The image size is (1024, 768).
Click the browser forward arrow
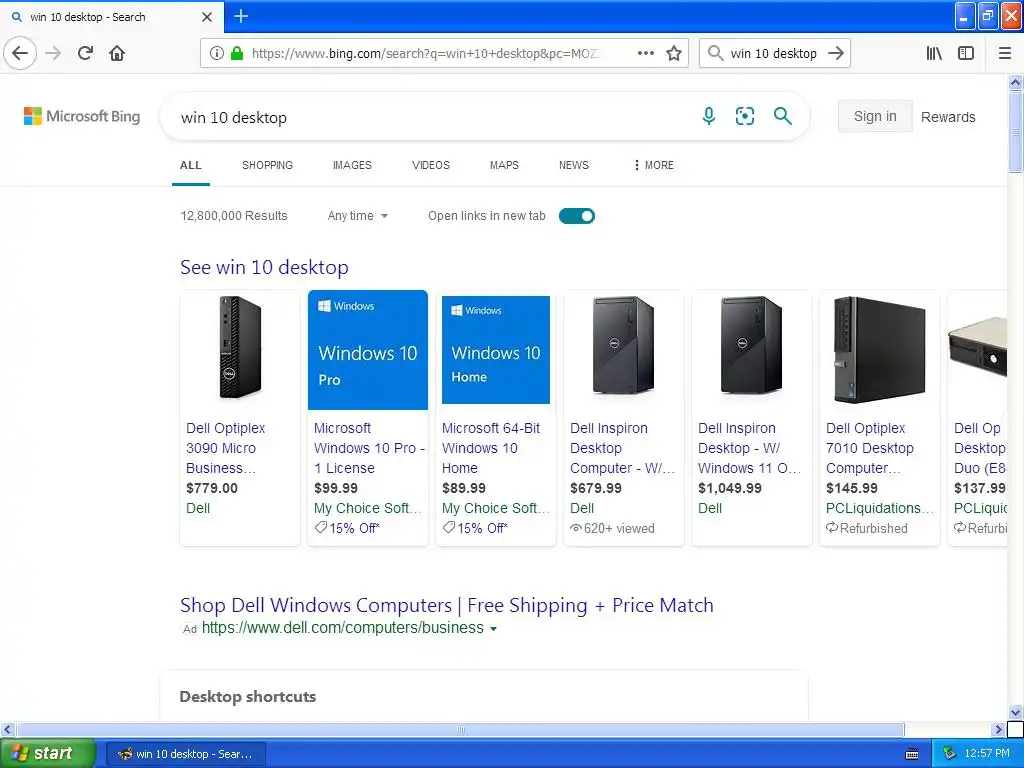[54, 53]
